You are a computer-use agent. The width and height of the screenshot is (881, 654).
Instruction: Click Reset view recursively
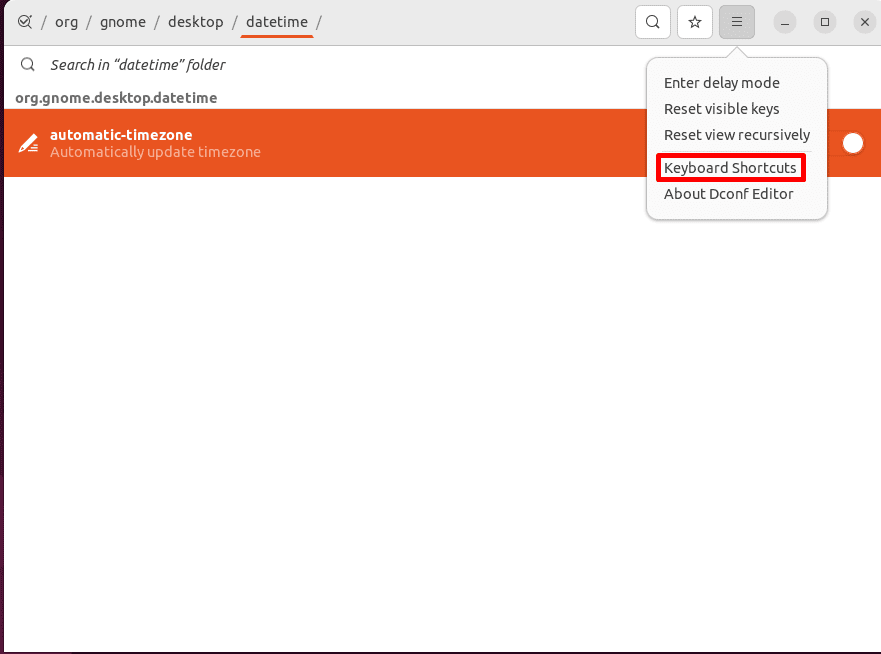click(736, 134)
